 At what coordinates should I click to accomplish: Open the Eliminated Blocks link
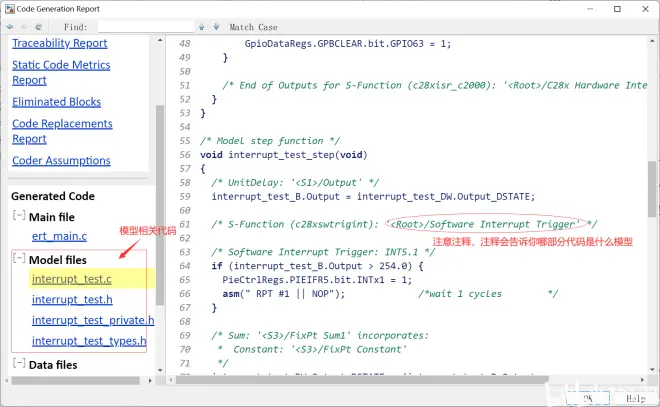(56, 102)
